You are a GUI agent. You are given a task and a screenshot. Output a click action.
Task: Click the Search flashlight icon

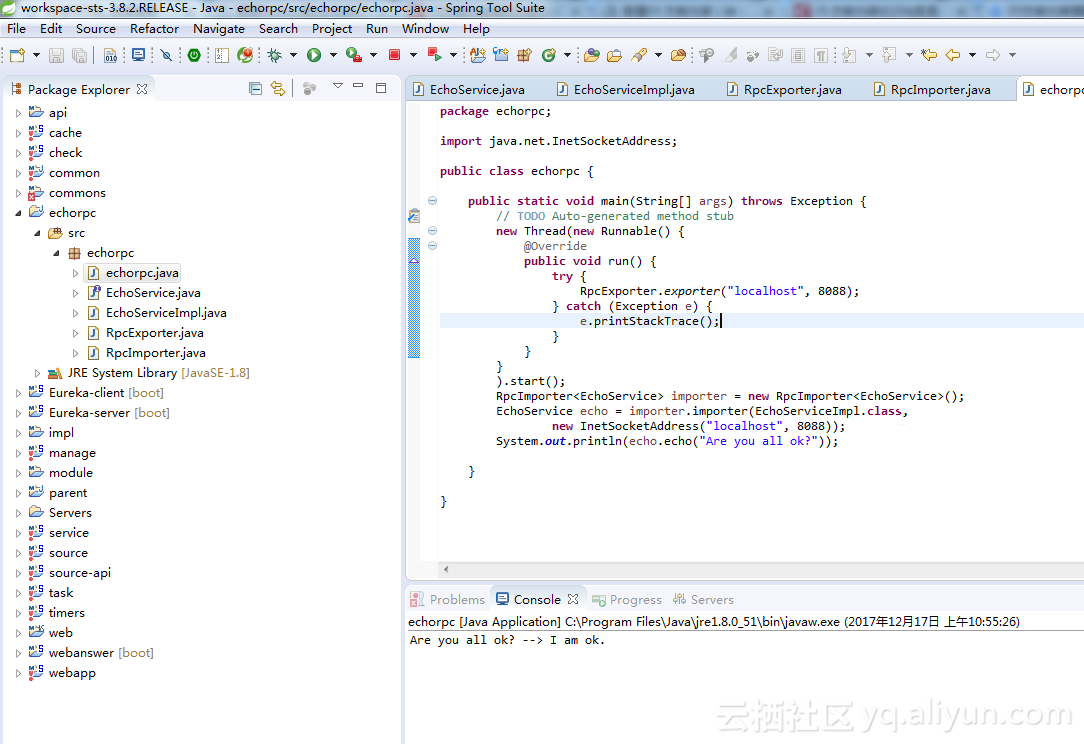coord(639,55)
